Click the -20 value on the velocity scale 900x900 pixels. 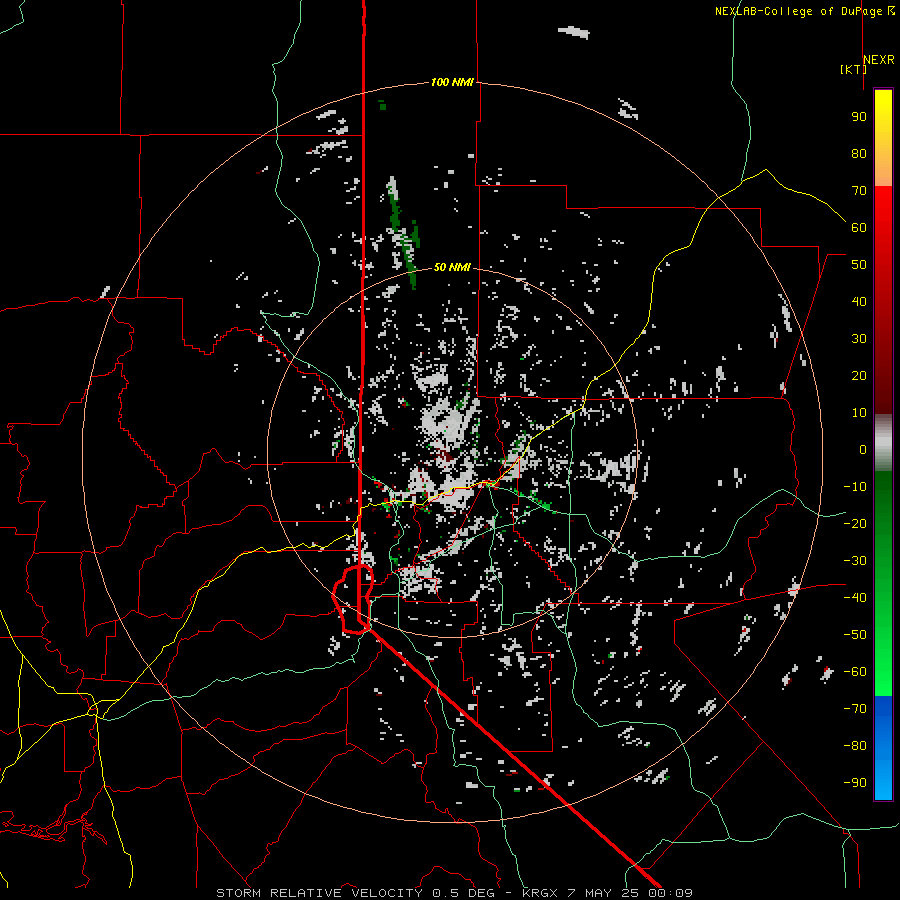(855, 523)
